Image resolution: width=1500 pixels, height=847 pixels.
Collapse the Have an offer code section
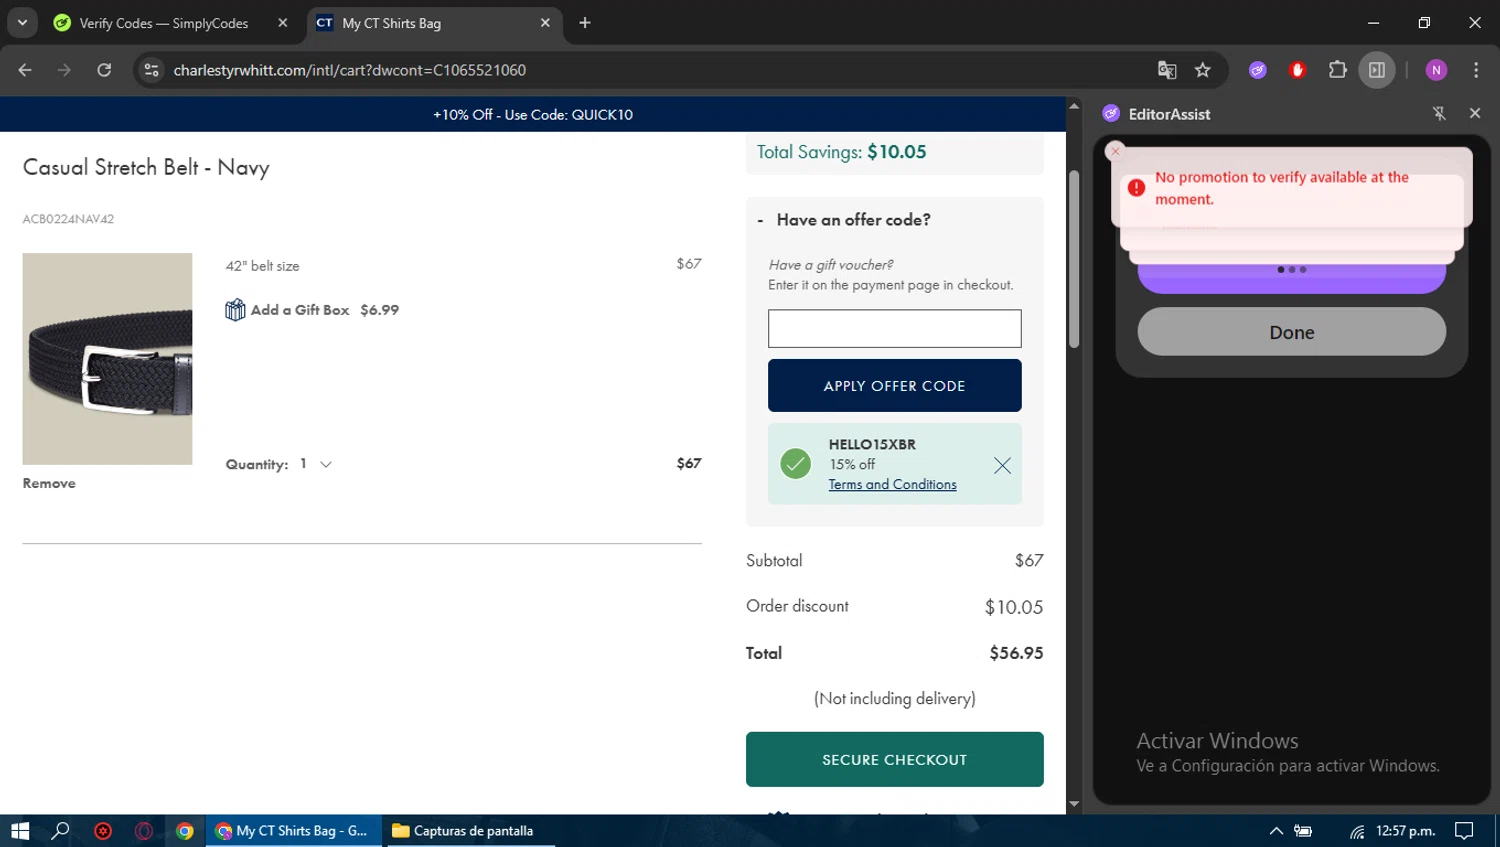click(844, 220)
